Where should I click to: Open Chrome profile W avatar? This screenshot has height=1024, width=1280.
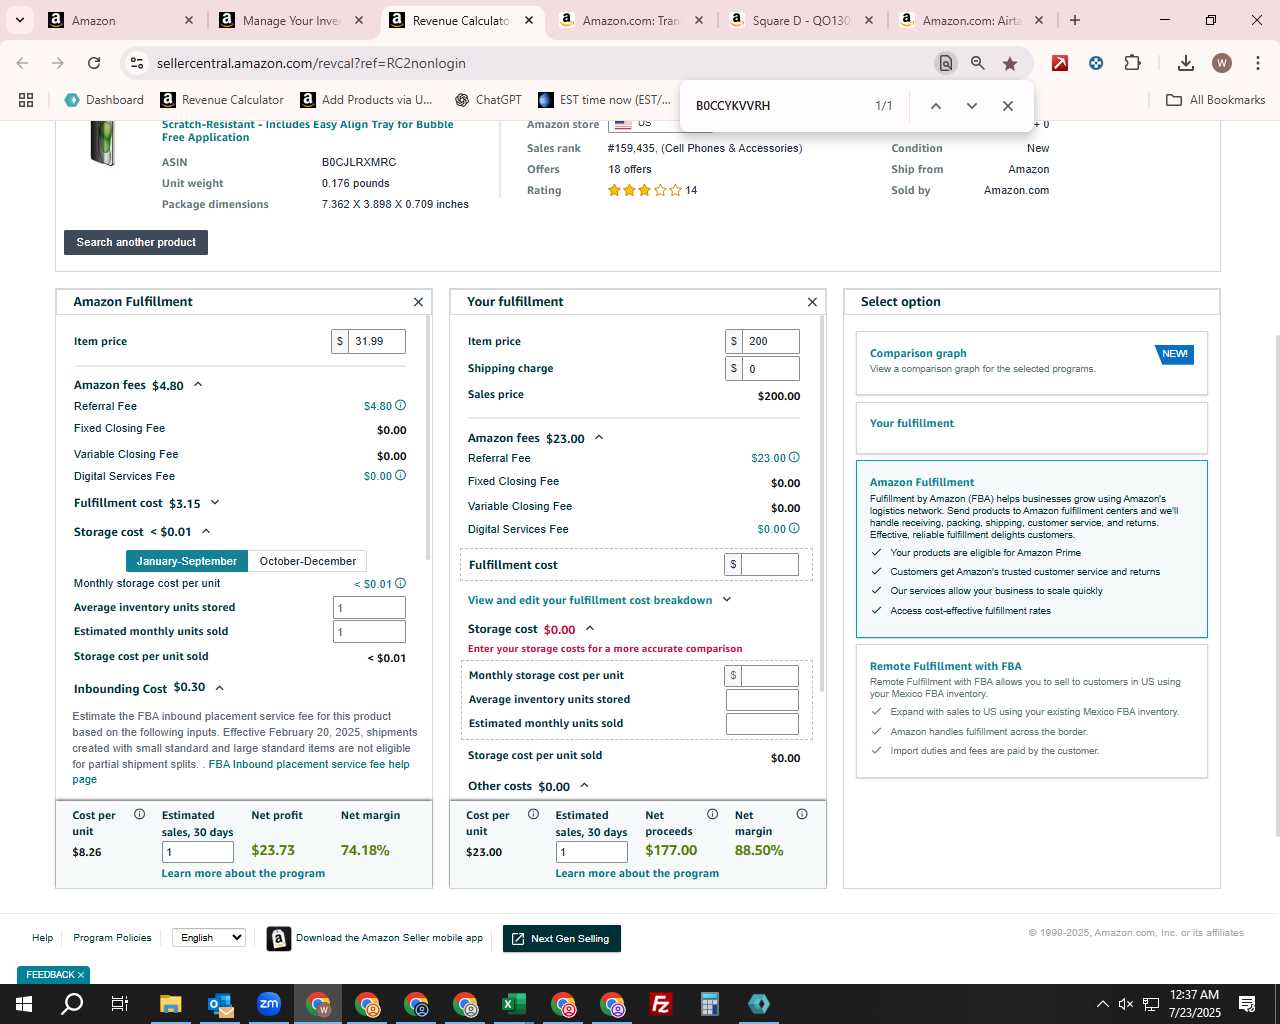(1222, 63)
